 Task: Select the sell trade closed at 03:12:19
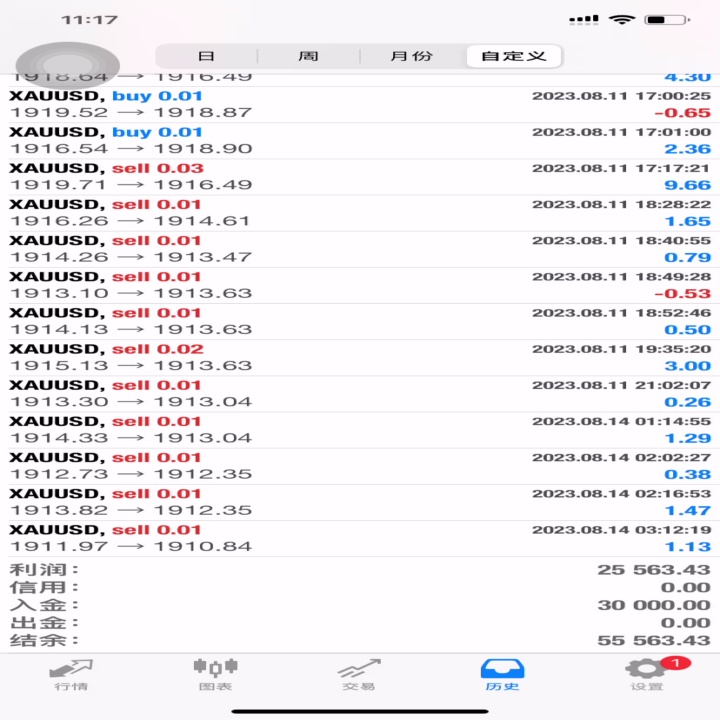coord(360,538)
